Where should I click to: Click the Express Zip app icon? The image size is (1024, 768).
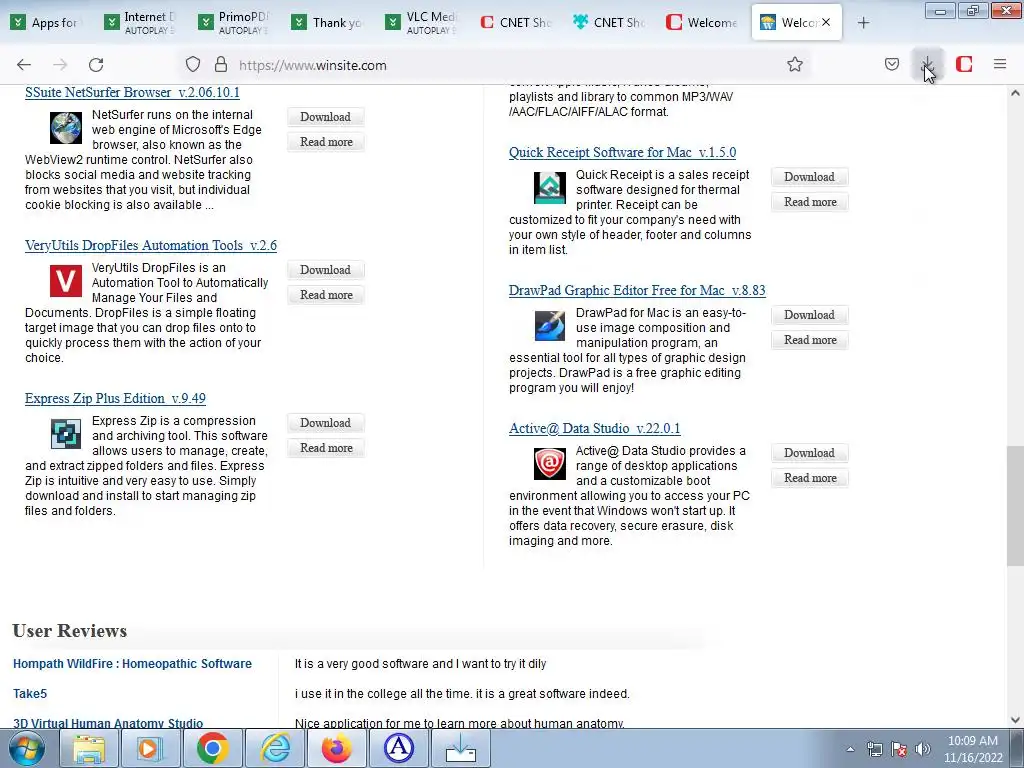pyautogui.click(x=66, y=434)
